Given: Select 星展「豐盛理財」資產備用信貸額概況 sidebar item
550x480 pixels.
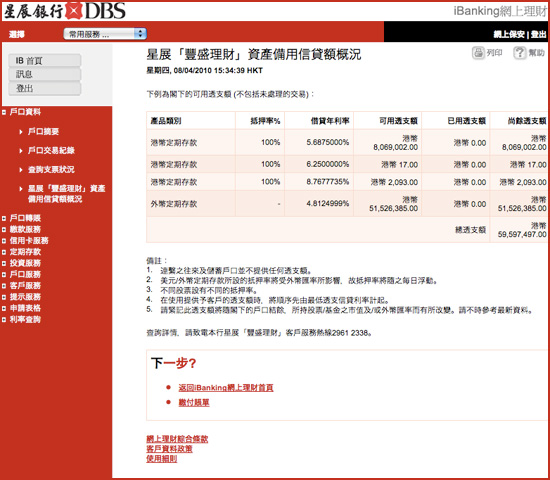Looking at the screenshot, I should coord(67,194).
